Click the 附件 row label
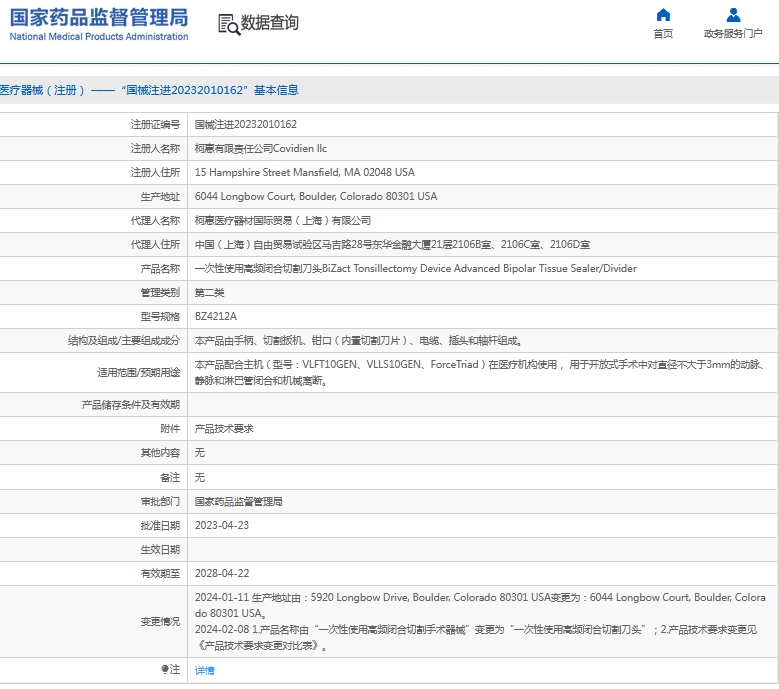The width and height of the screenshot is (779, 689). [x=170, y=429]
